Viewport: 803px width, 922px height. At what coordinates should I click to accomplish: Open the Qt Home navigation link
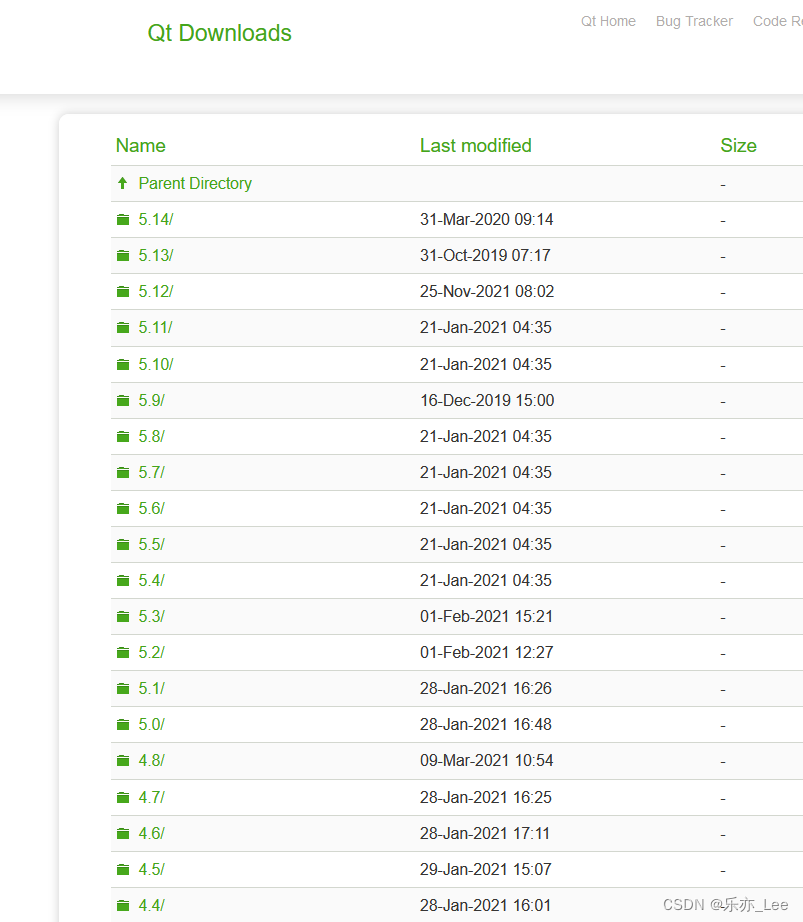click(608, 21)
